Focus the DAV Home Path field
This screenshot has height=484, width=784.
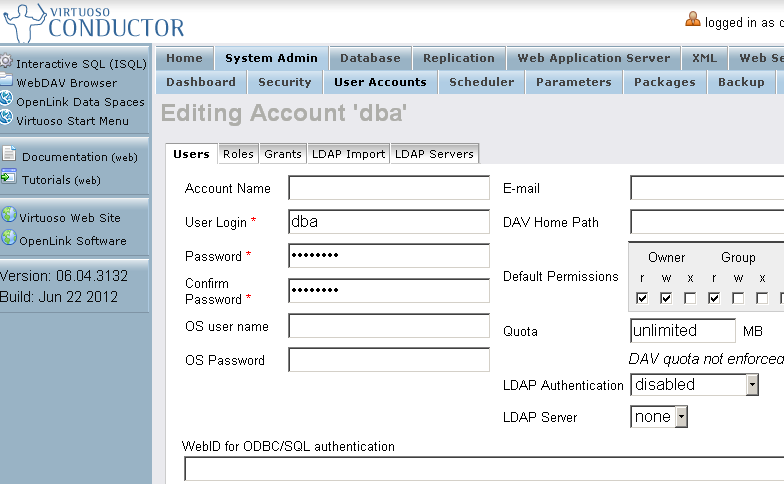point(707,222)
